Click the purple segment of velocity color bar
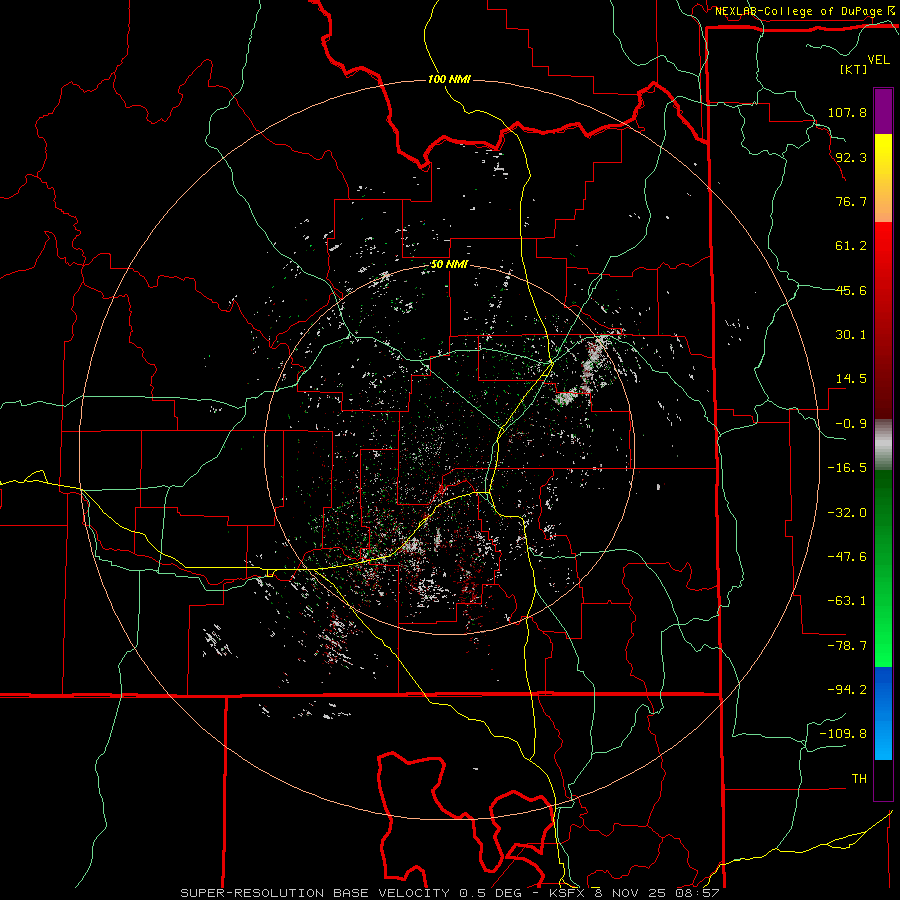 pos(883,111)
